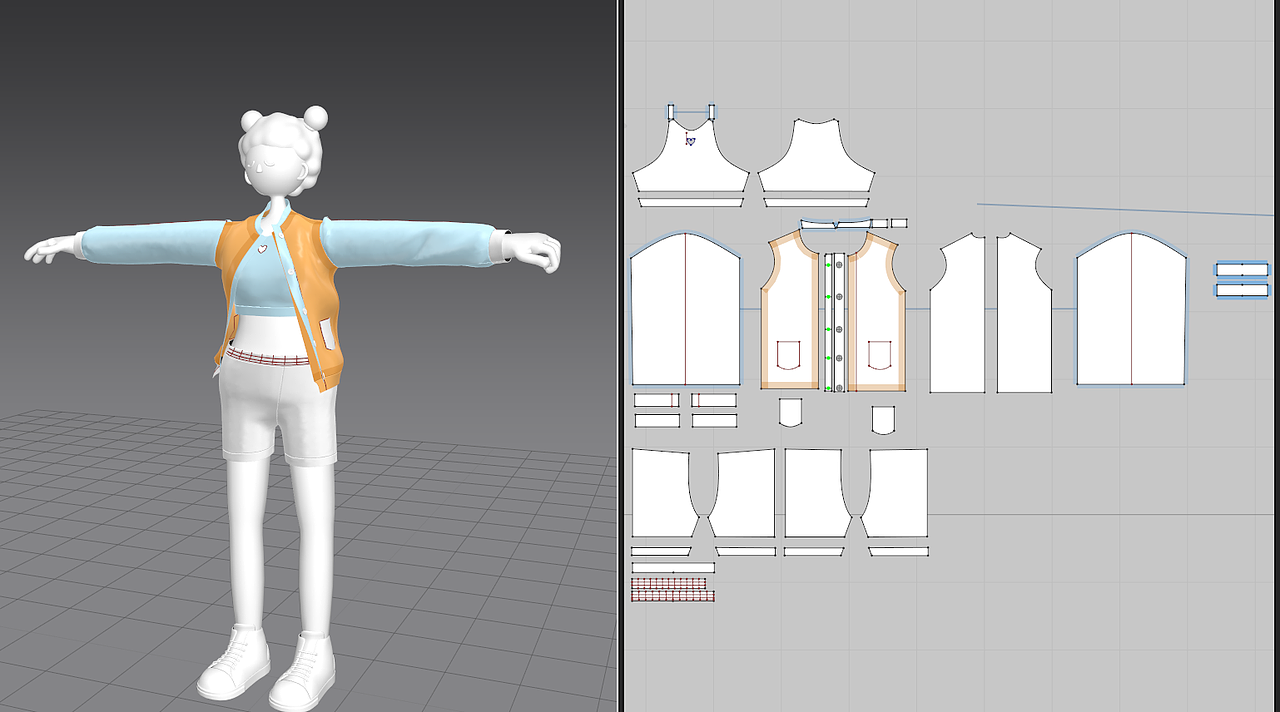Select the avatar's hand on screen right

(532, 251)
